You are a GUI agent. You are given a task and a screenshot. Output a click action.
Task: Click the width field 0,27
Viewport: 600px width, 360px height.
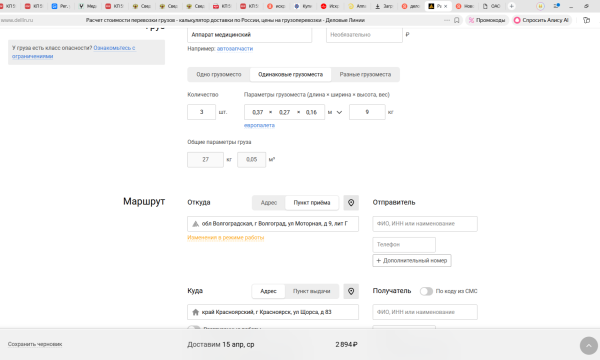tap(284, 112)
